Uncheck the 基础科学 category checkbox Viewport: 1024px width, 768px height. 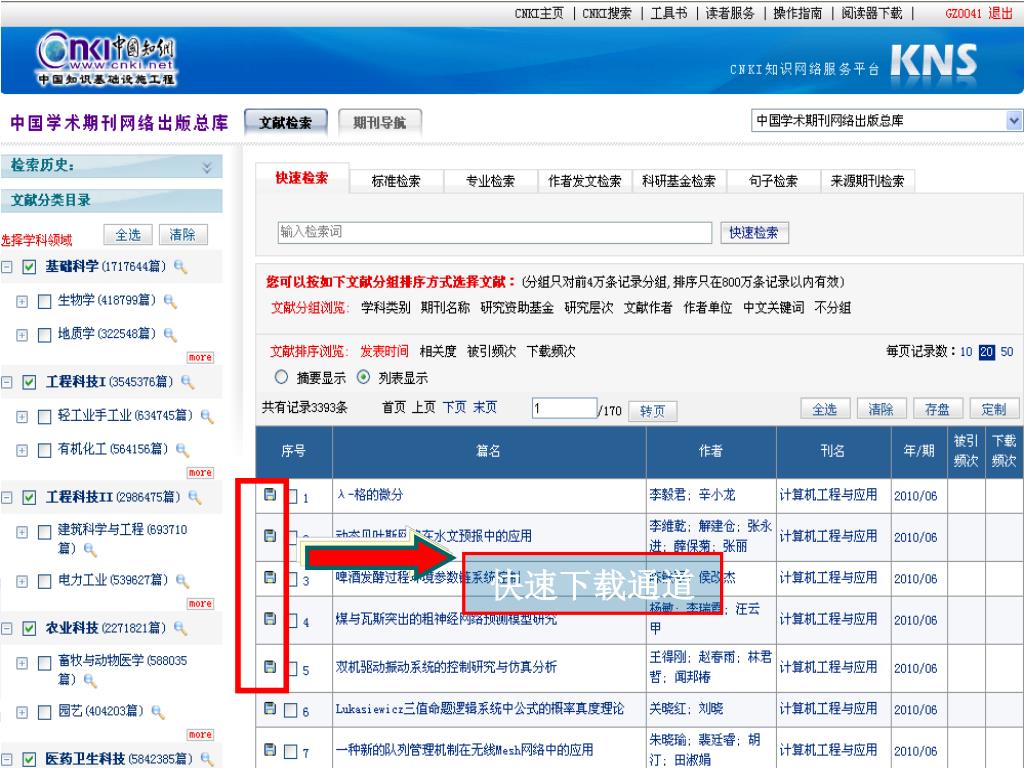(29, 266)
